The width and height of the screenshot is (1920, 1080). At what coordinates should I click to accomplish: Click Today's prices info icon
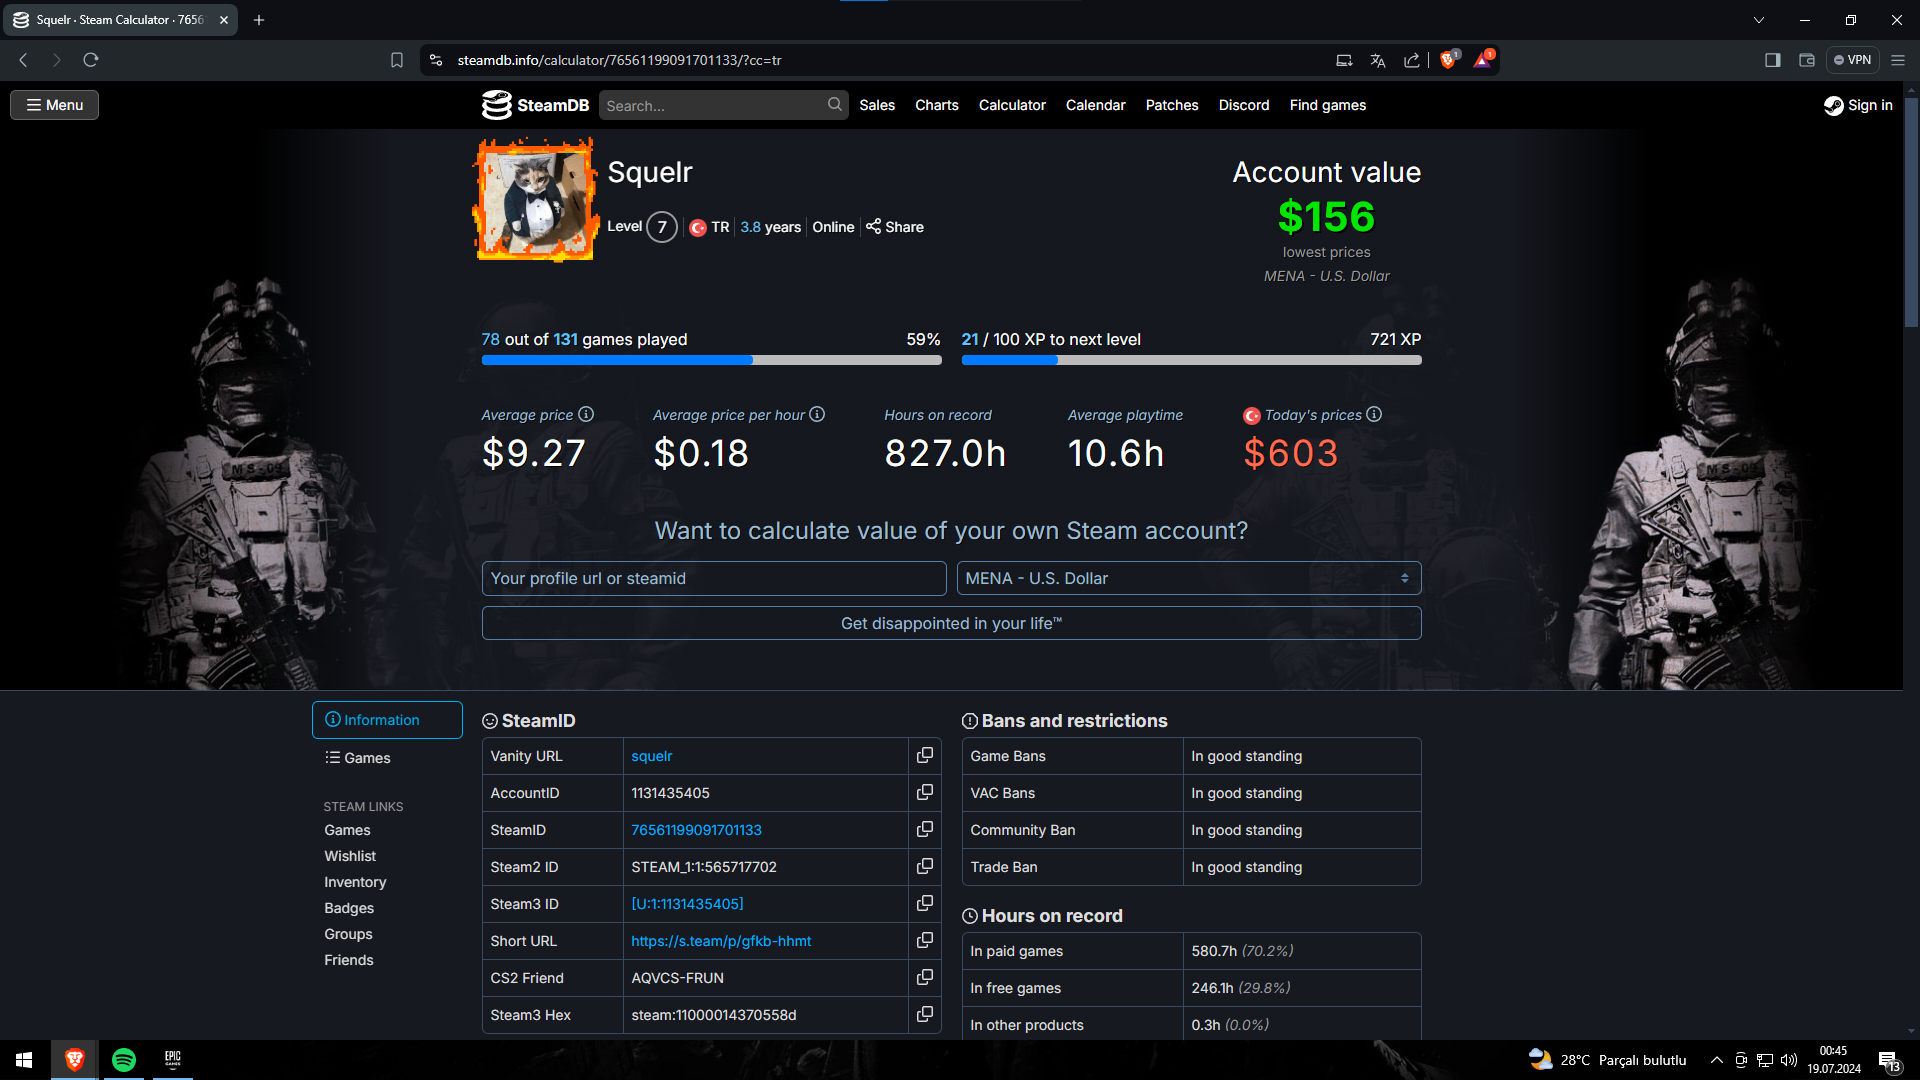pyautogui.click(x=1374, y=414)
